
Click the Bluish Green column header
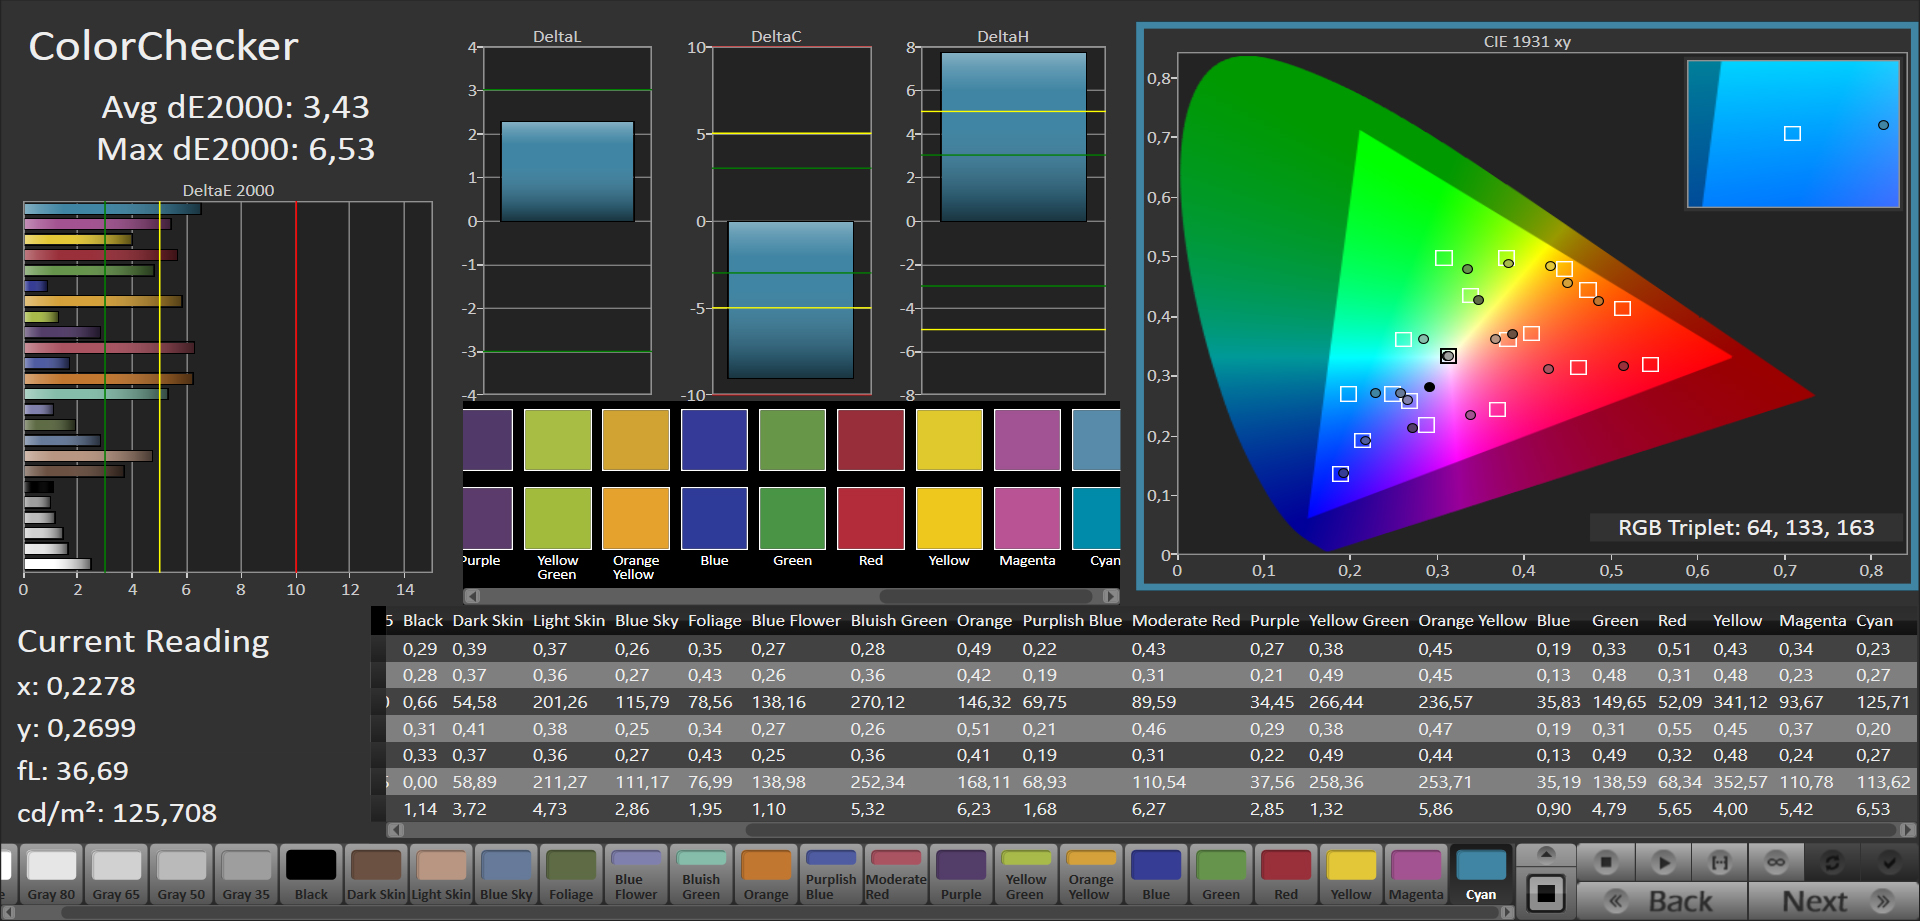pos(898,620)
